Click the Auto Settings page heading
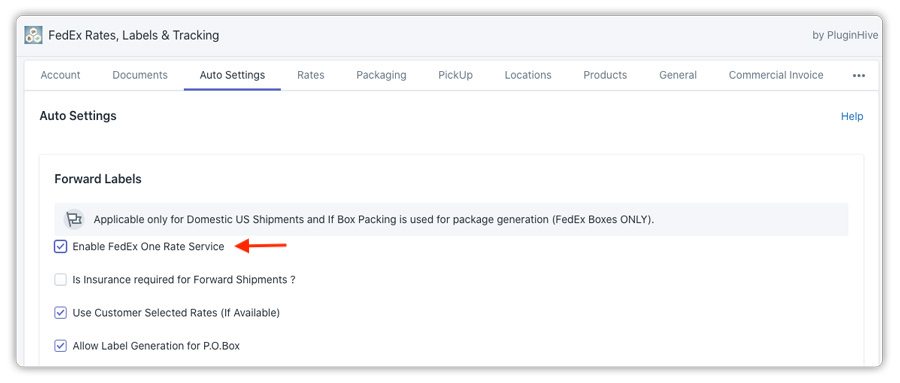Viewport: 900px width, 383px height. click(x=78, y=116)
